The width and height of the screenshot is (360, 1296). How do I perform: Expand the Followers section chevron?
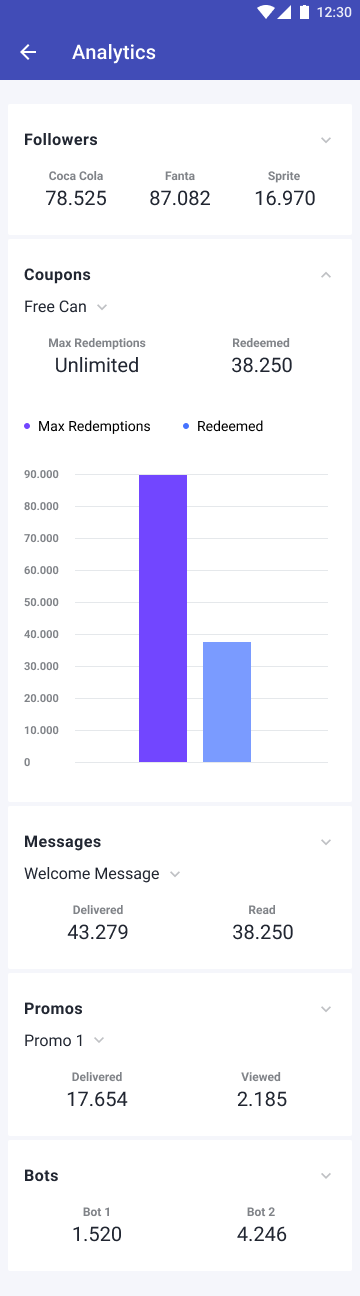tap(326, 140)
